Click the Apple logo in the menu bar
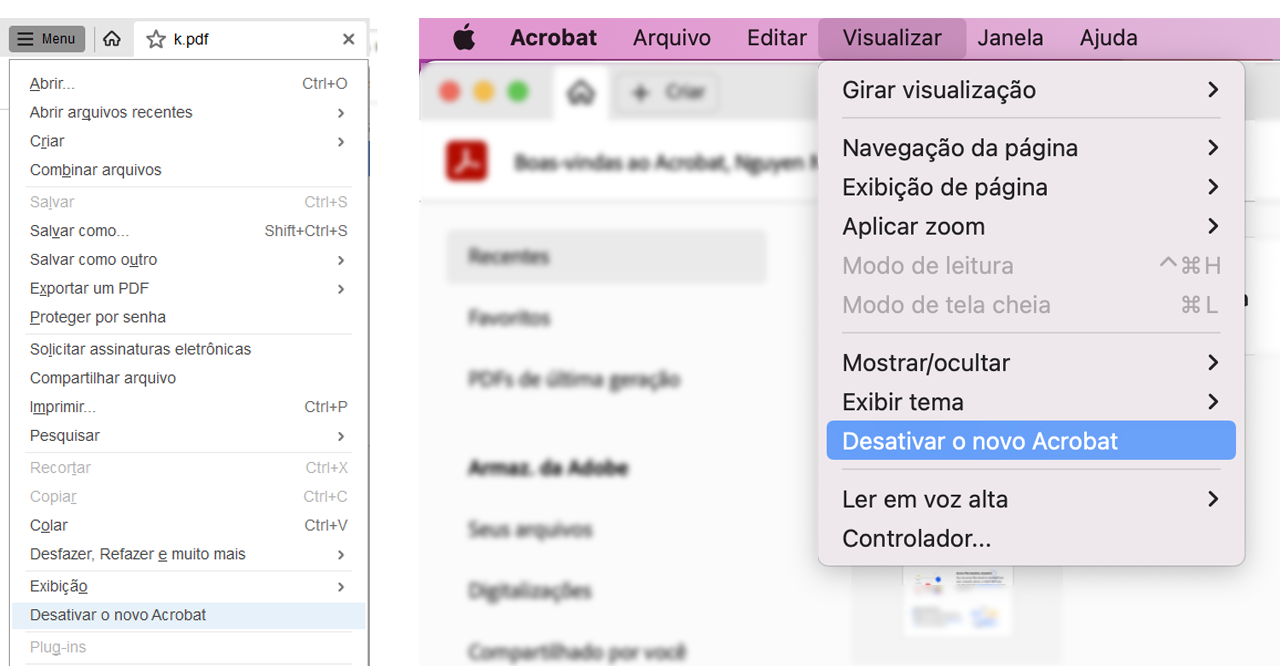 point(464,37)
